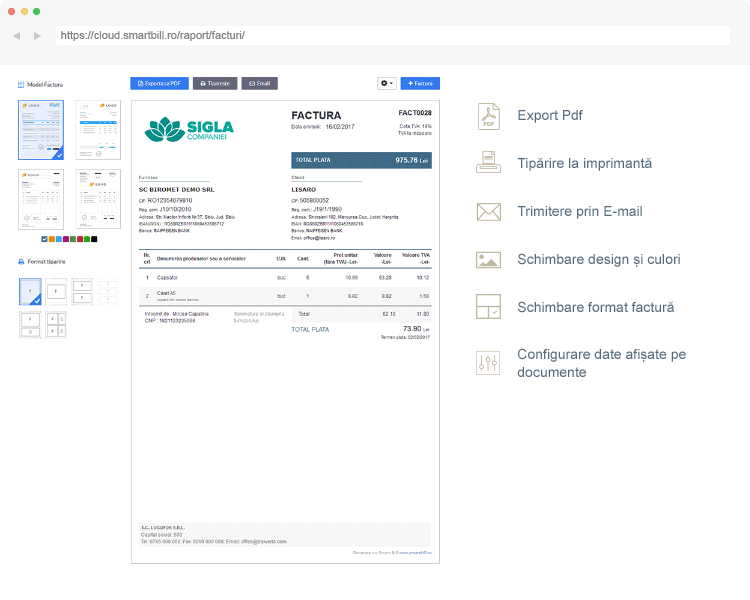750x600 pixels.
Task: Select the first checked print format thumbnail
Action: point(32,292)
